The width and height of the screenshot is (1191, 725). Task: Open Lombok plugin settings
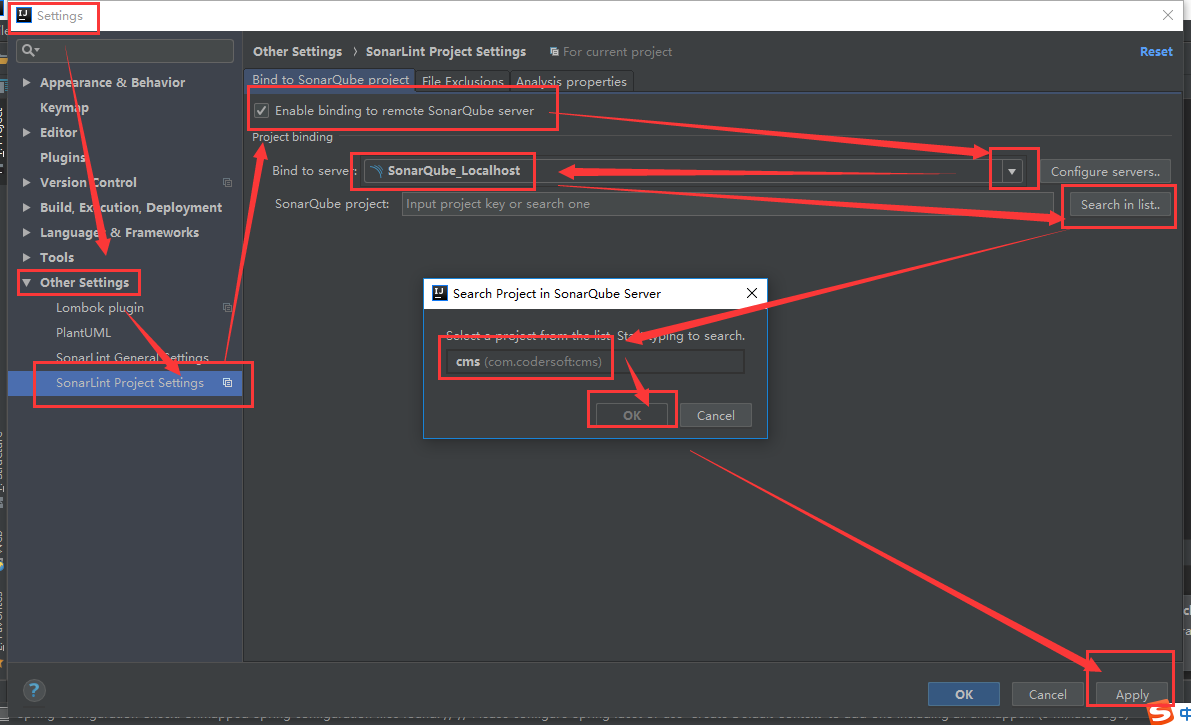tap(100, 308)
